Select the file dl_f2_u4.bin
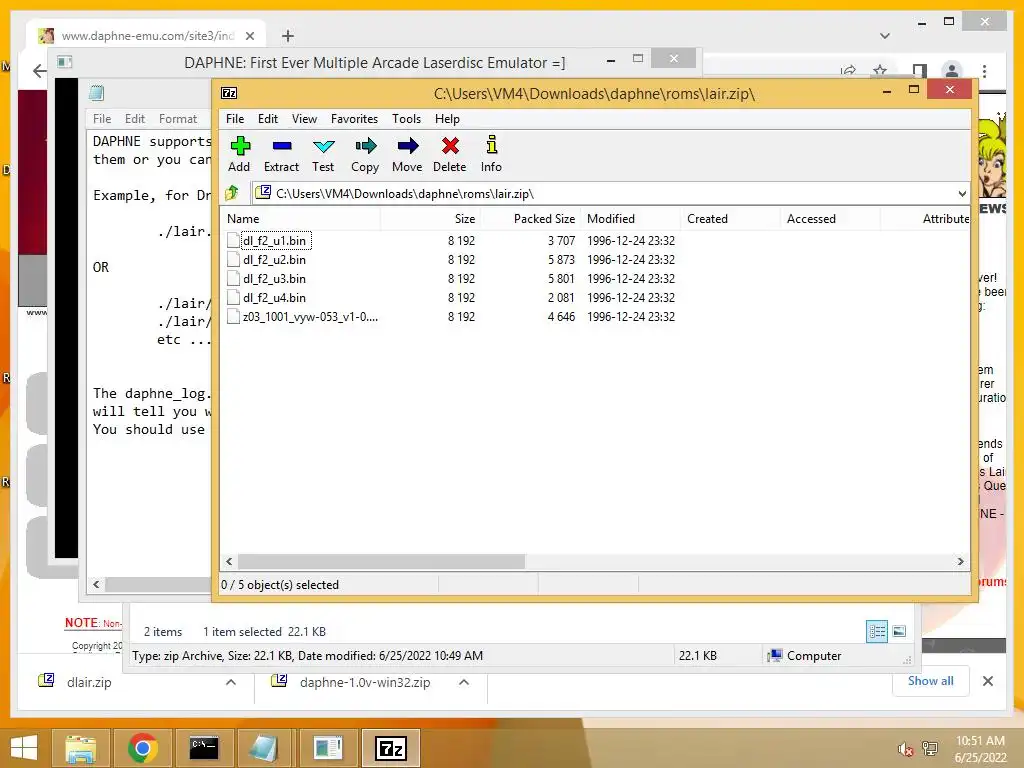 coord(274,298)
